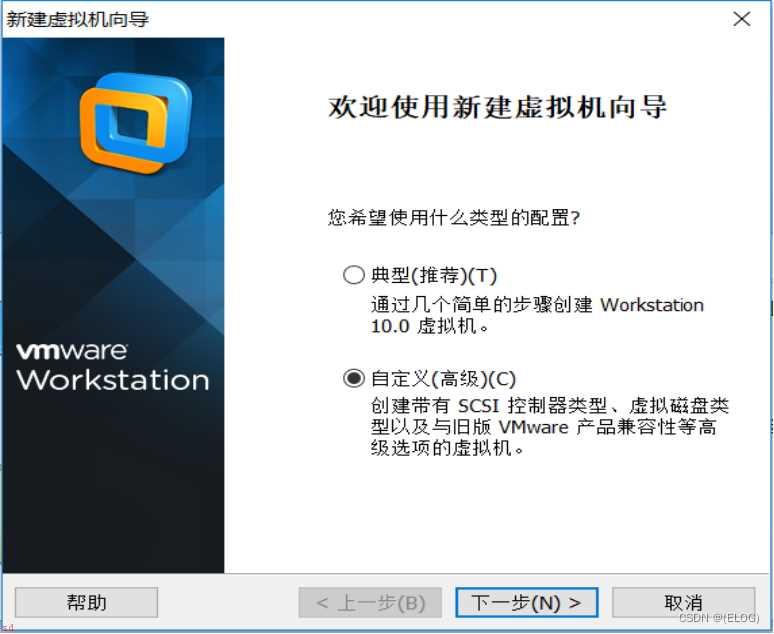Click the Workstation text in the banner
Viewport: 774px width, 634px height.
click(x=113, y=380)
